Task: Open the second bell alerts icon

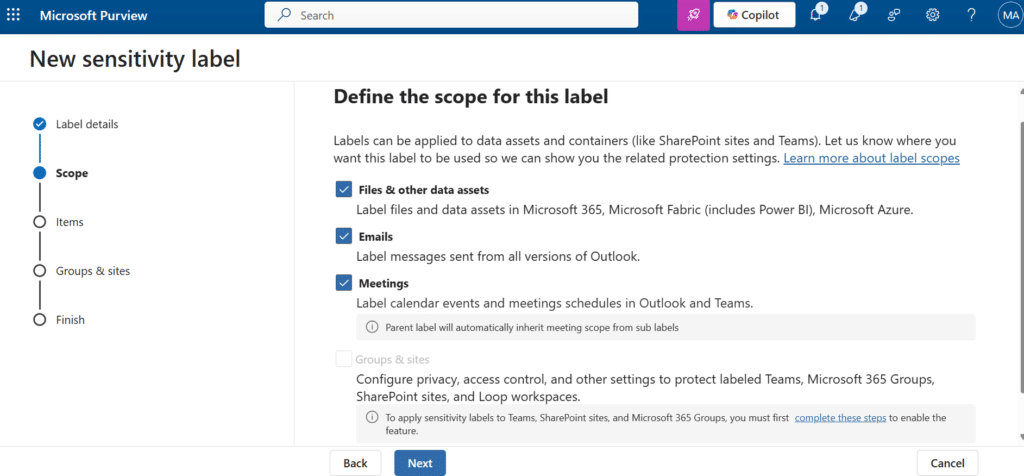Action: 857,15
